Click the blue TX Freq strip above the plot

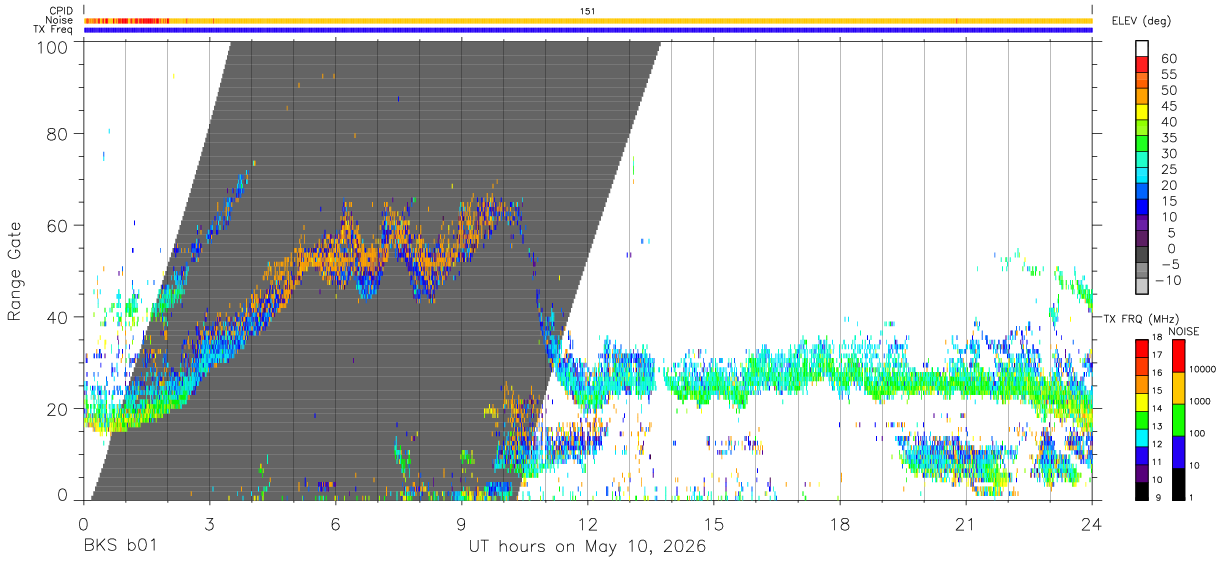tap(588, 30)
